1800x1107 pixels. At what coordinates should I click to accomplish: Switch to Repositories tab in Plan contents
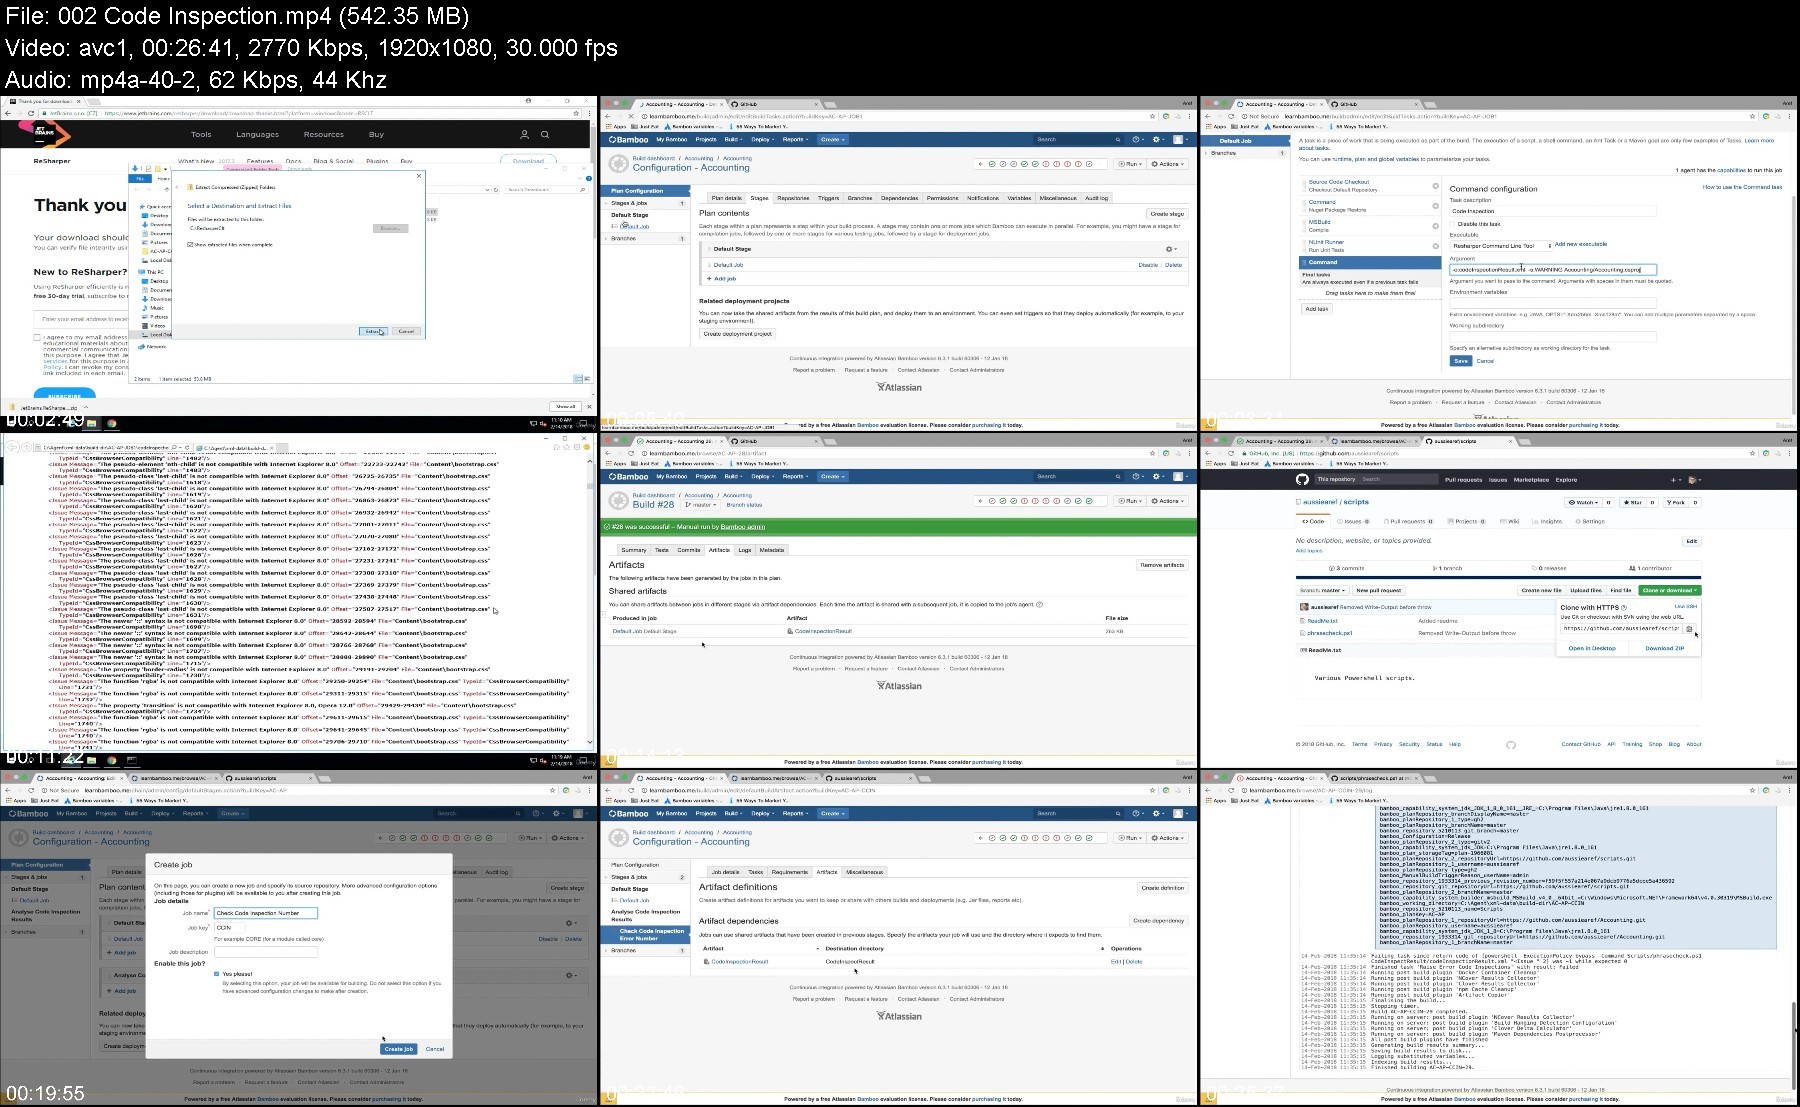pyautogui.click(x=793, y=198)
